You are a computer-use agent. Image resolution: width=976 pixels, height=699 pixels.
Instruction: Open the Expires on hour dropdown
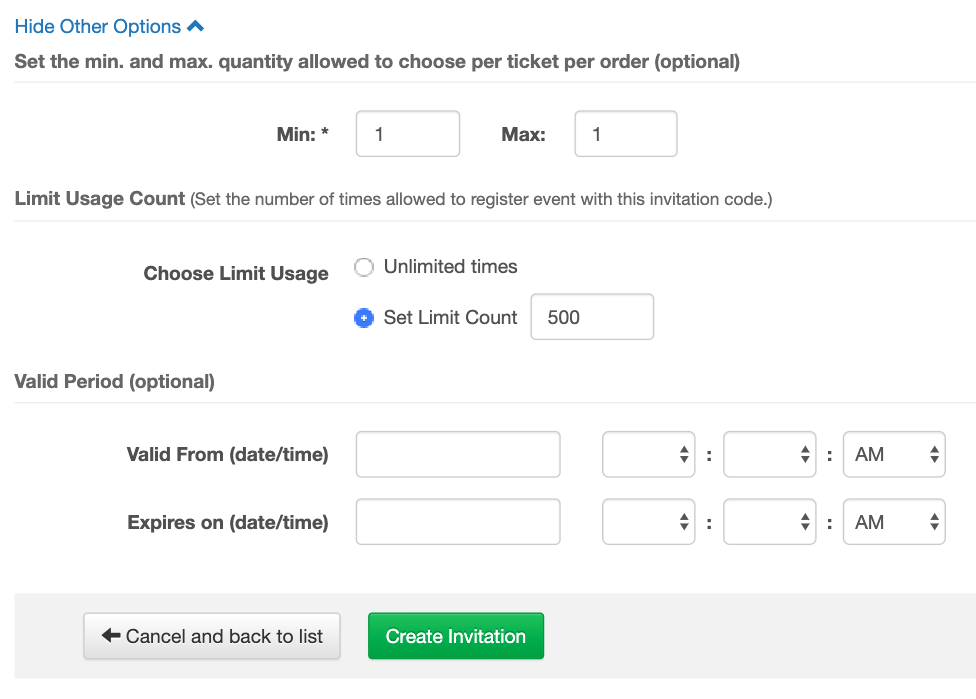pos(649,522)
